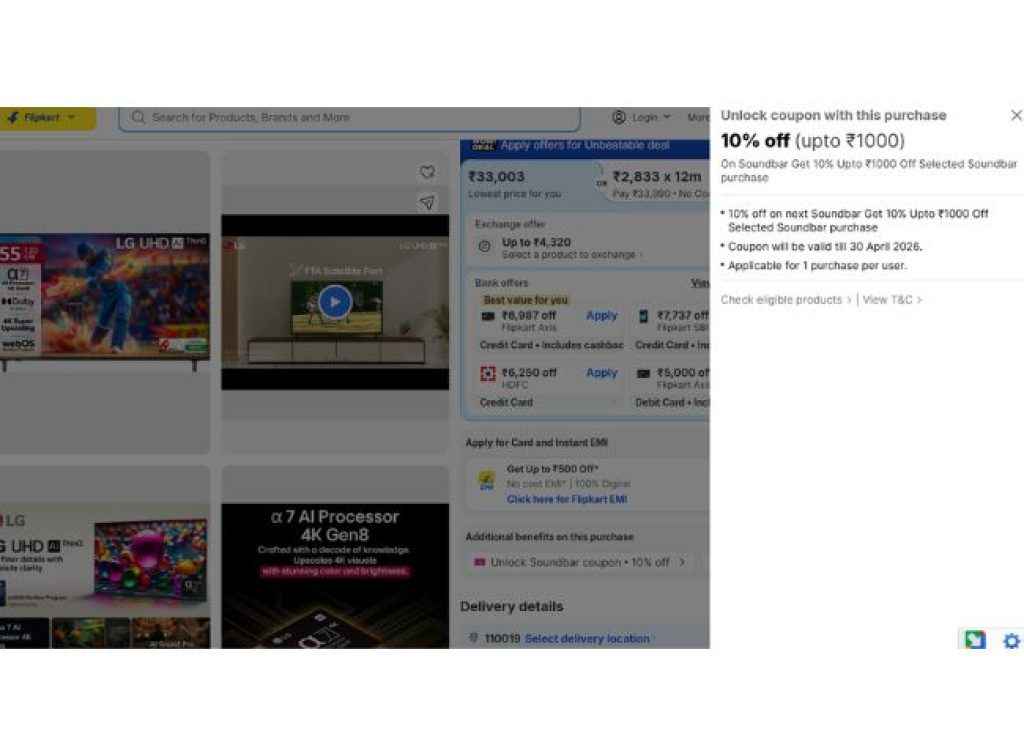Apply the ₹6,987 Flipkart Axis offer
The height and width of the screenshot is (756, 1024).
coord(601,315)
